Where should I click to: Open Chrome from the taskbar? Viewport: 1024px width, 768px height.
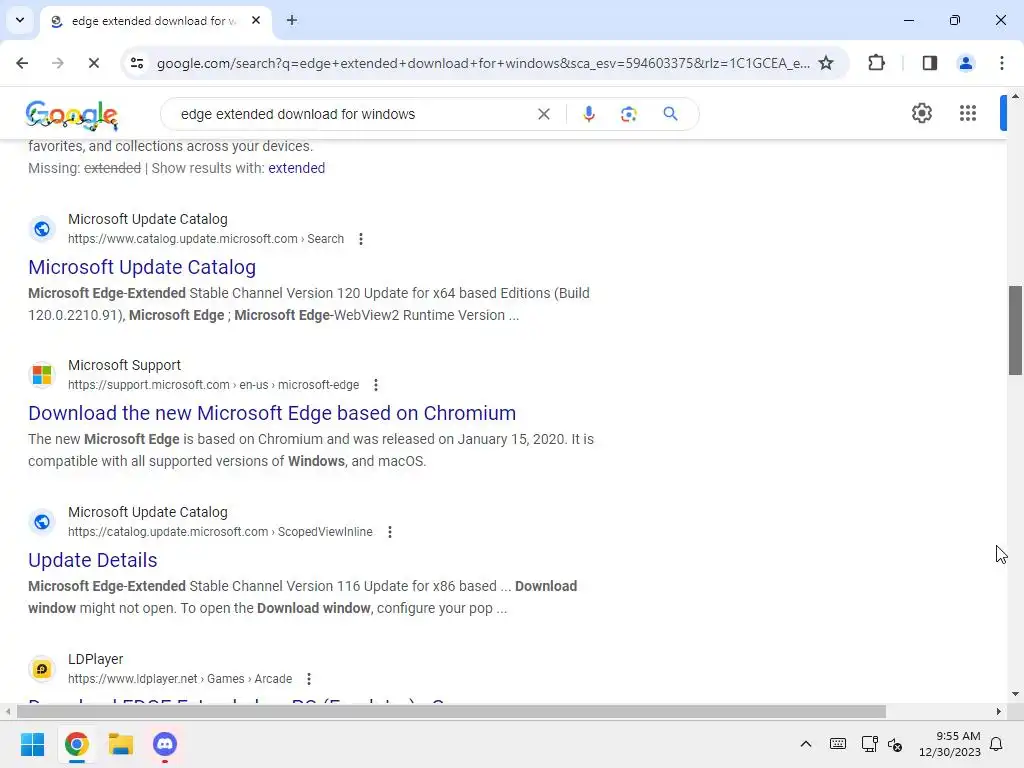click(76, 744)
